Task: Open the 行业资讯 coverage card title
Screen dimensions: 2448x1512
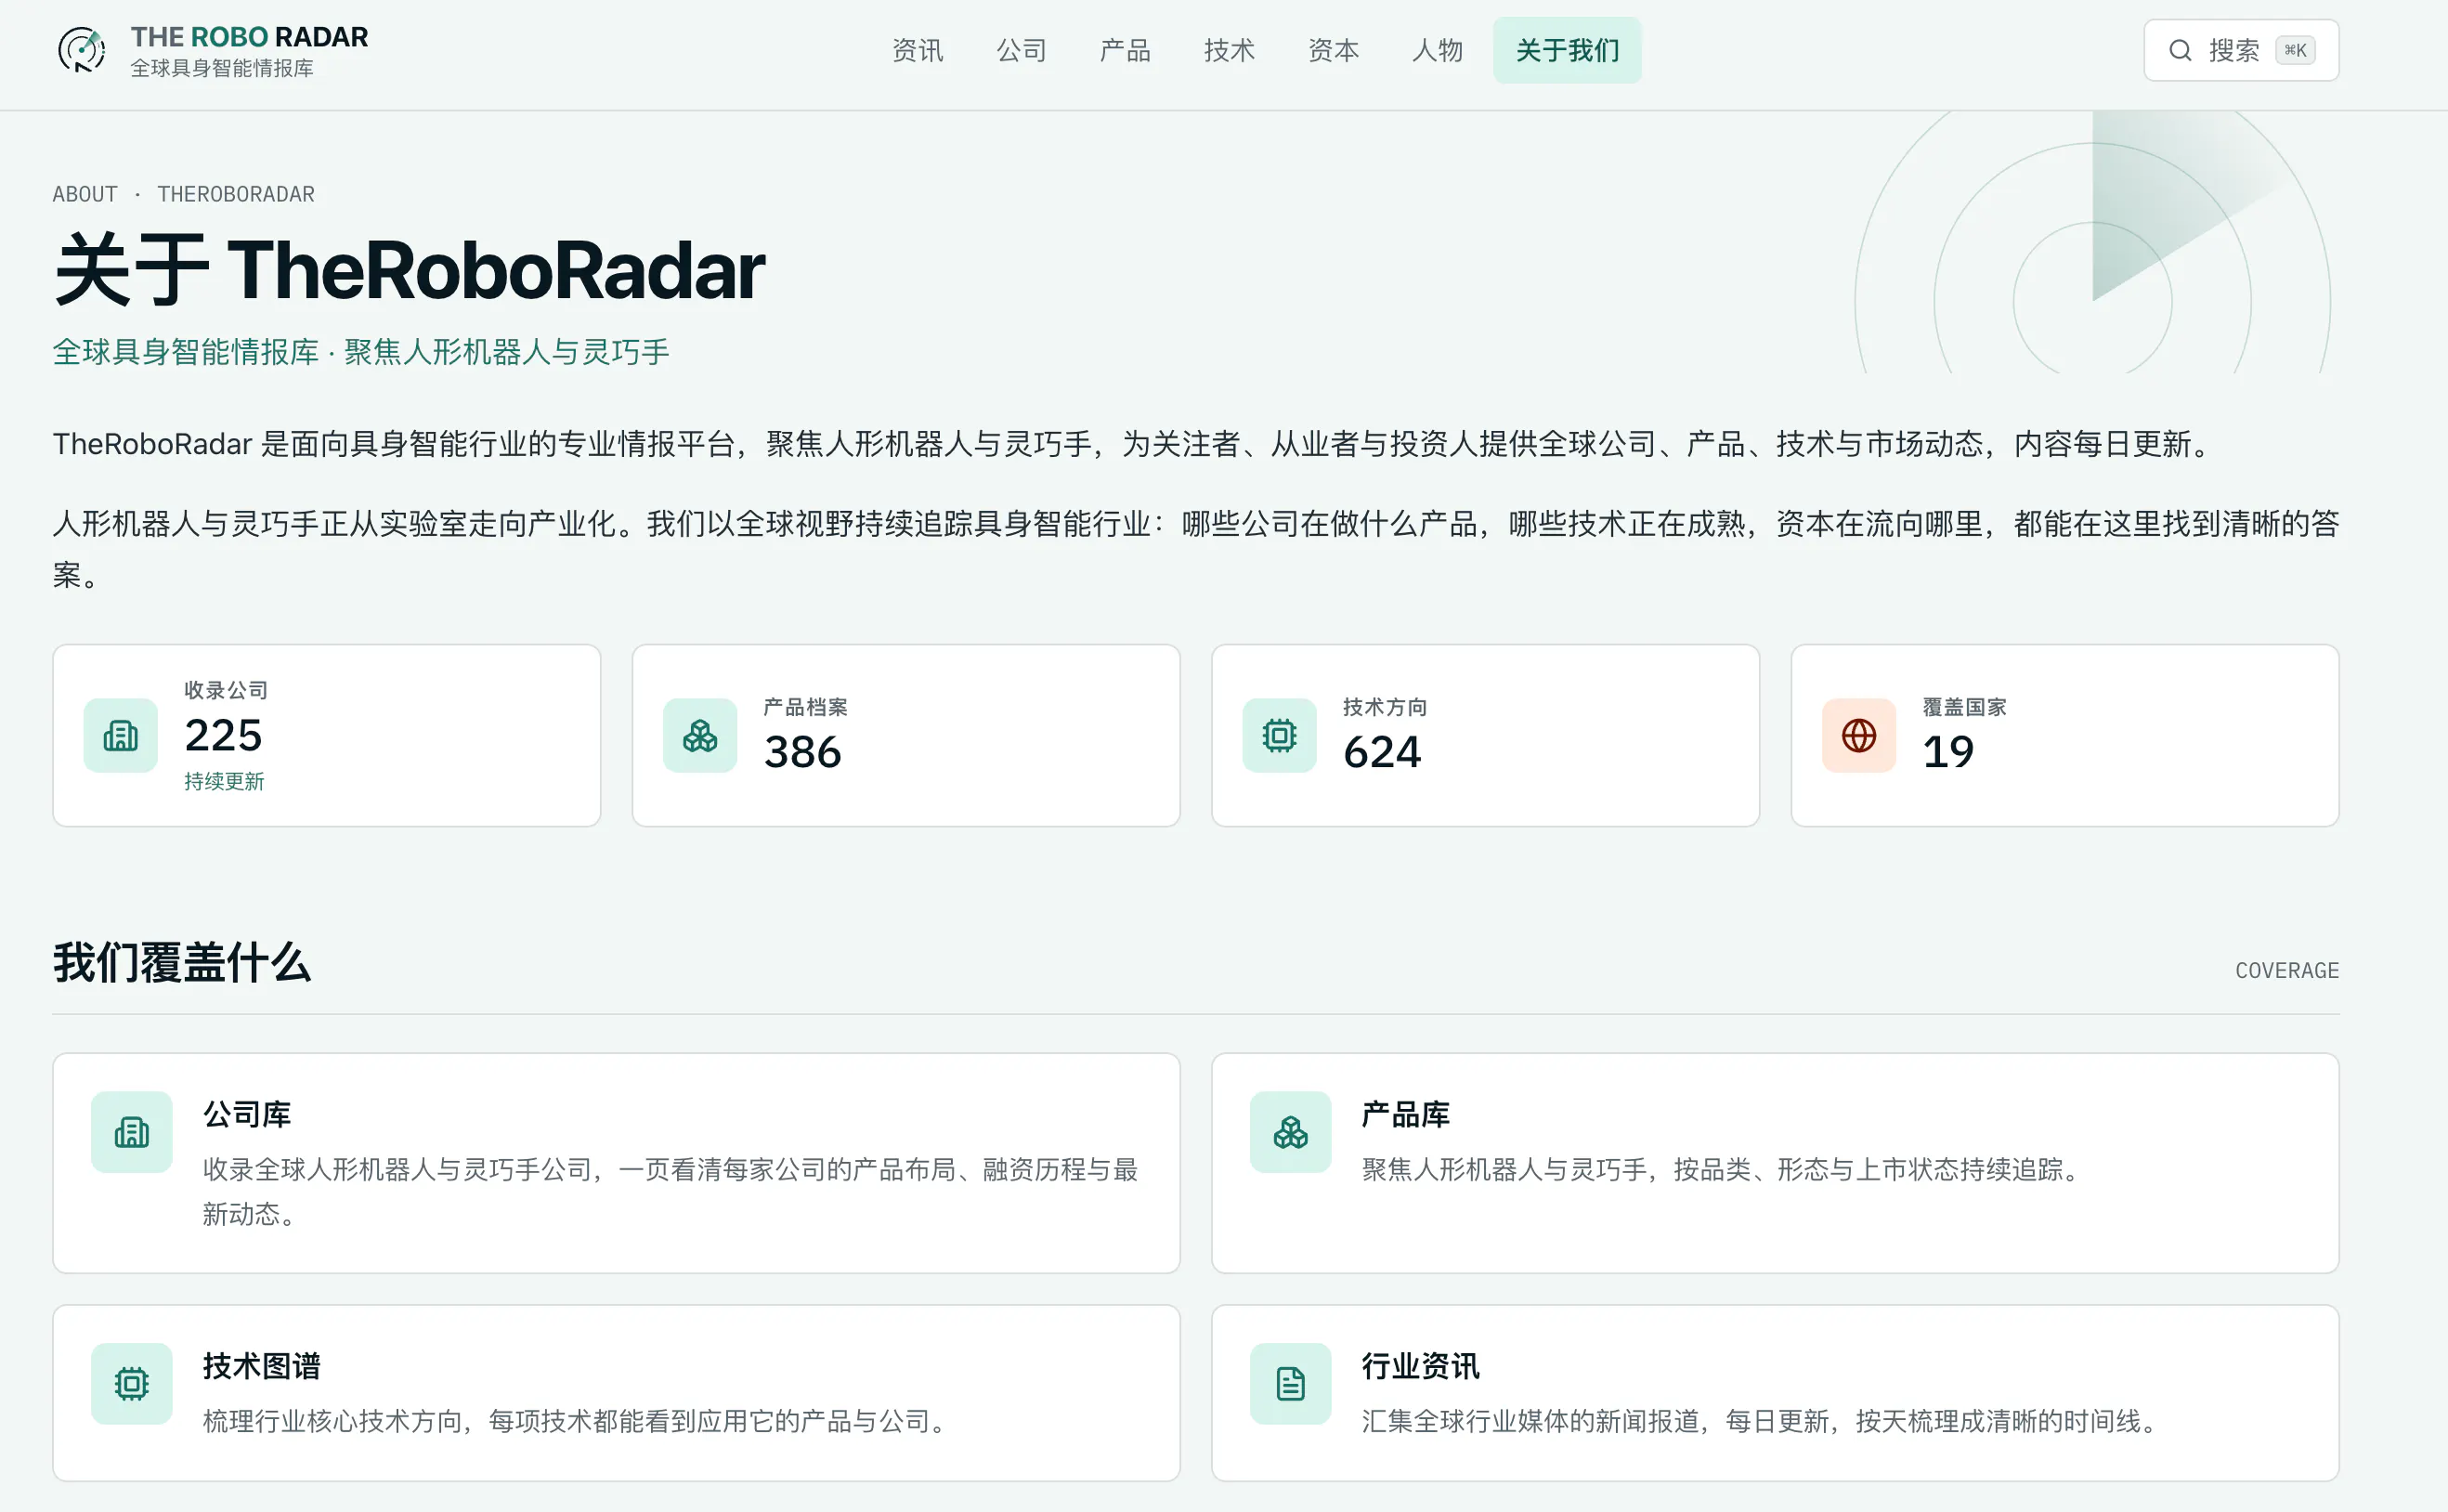Action: coord(1420,1366)
